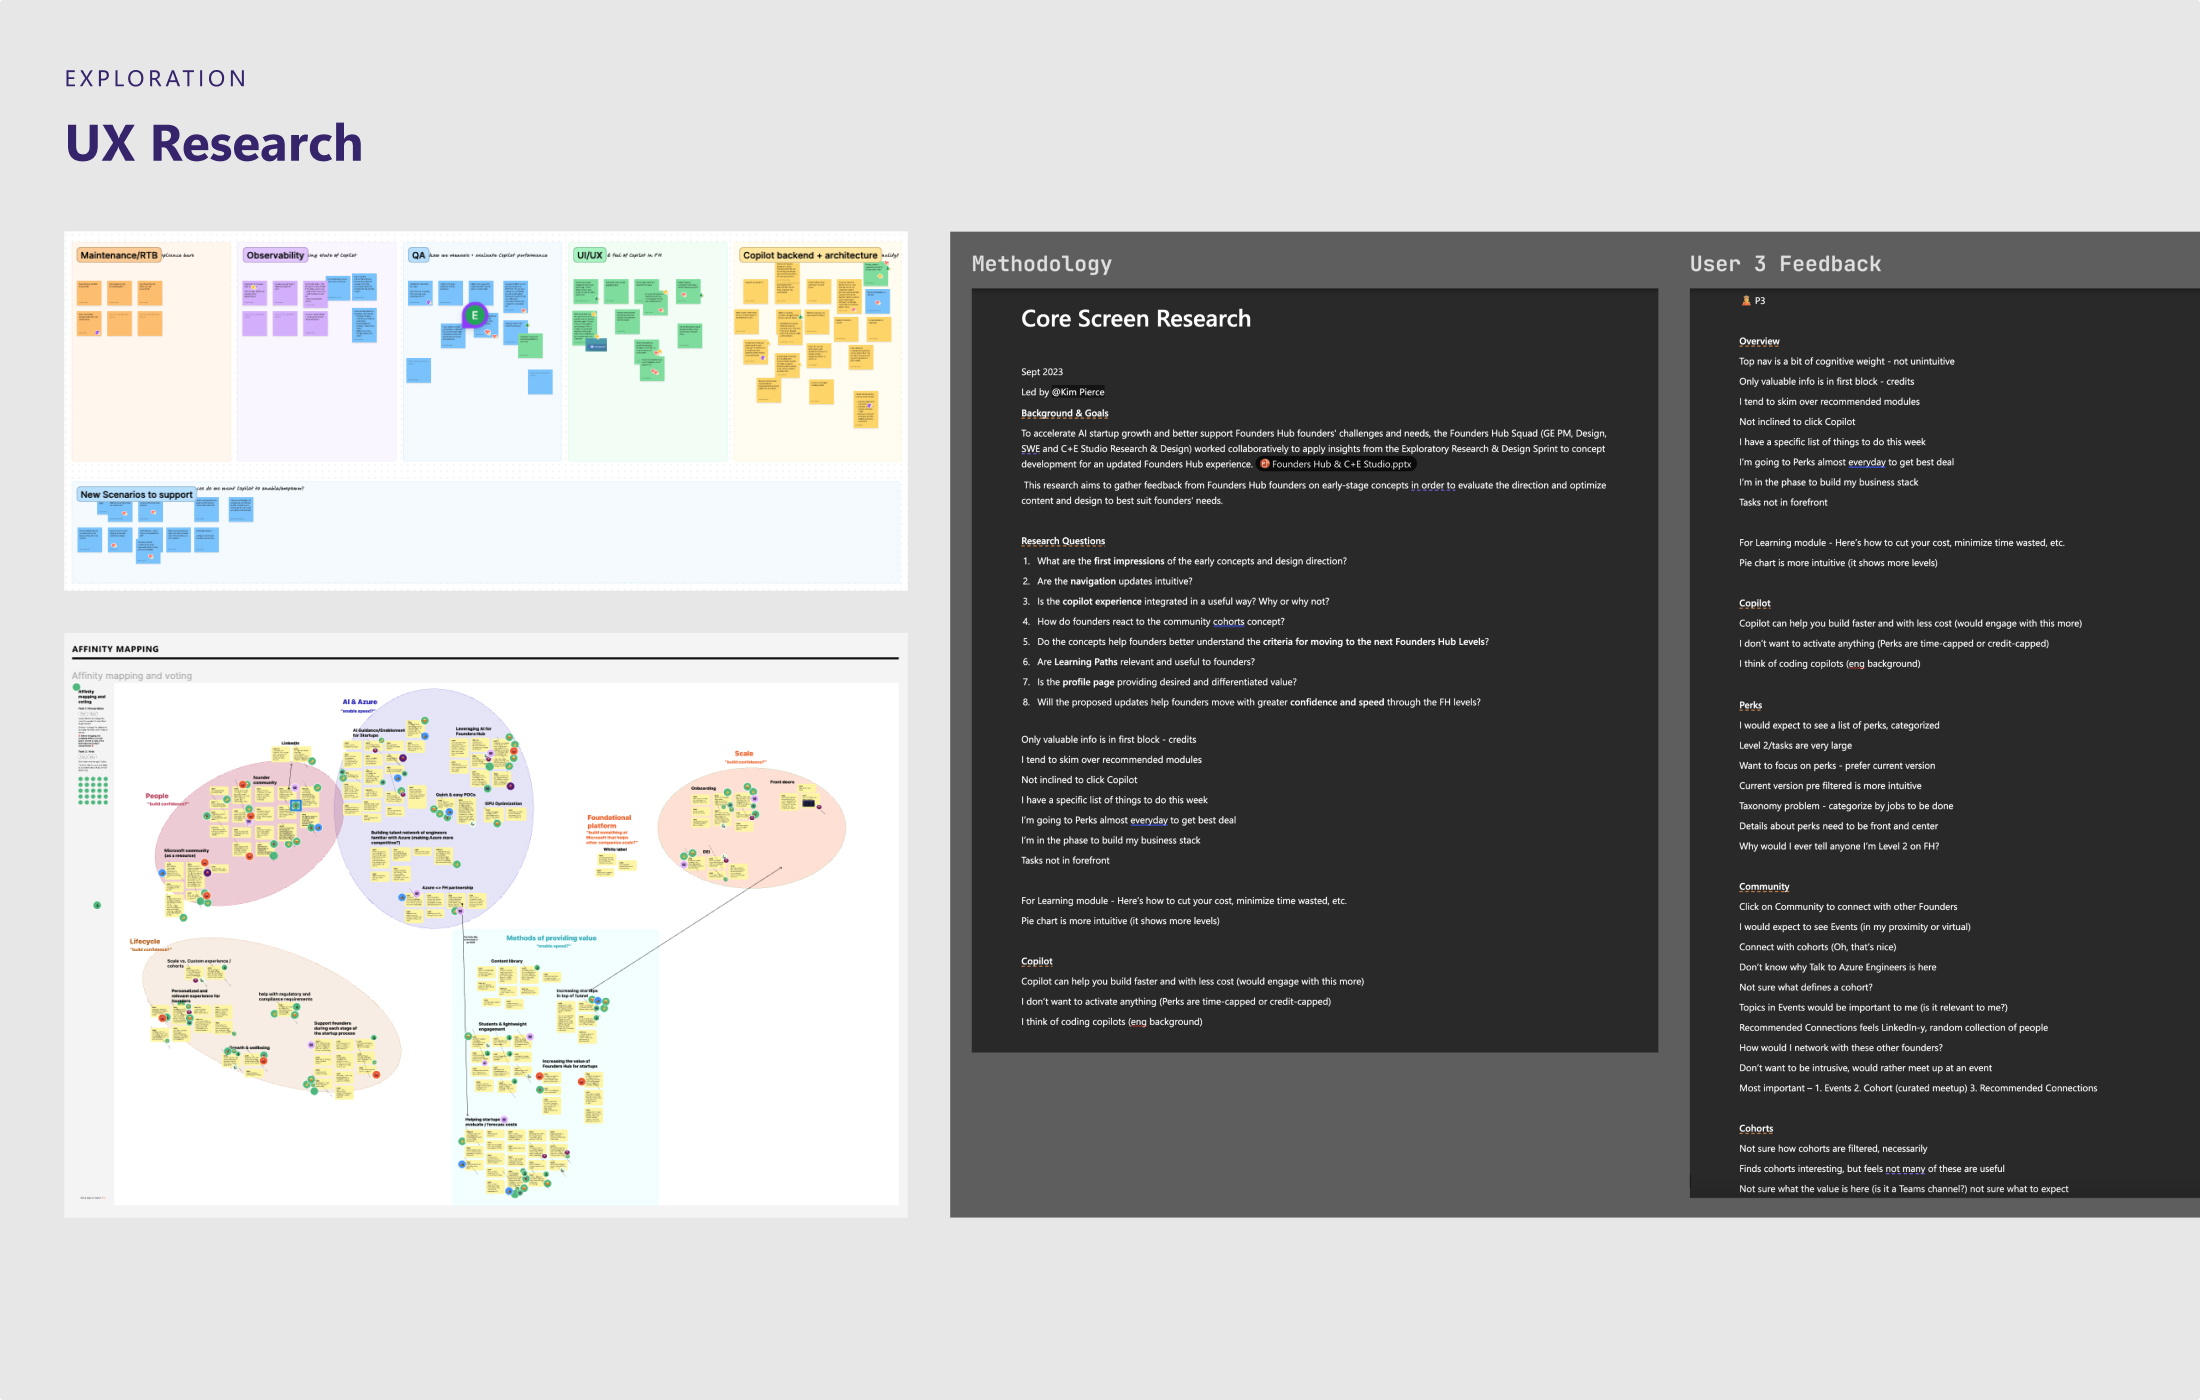Click the UX Research title
Image resolution: width=2200 pixels, height=1400 pixels.
point(214,143)
